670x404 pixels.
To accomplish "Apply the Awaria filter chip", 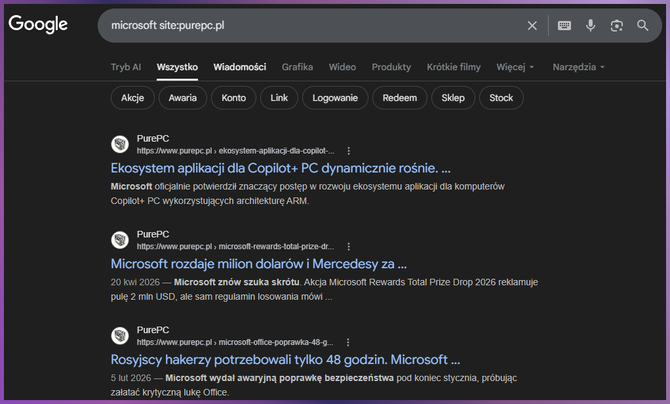I will [182, 98].
